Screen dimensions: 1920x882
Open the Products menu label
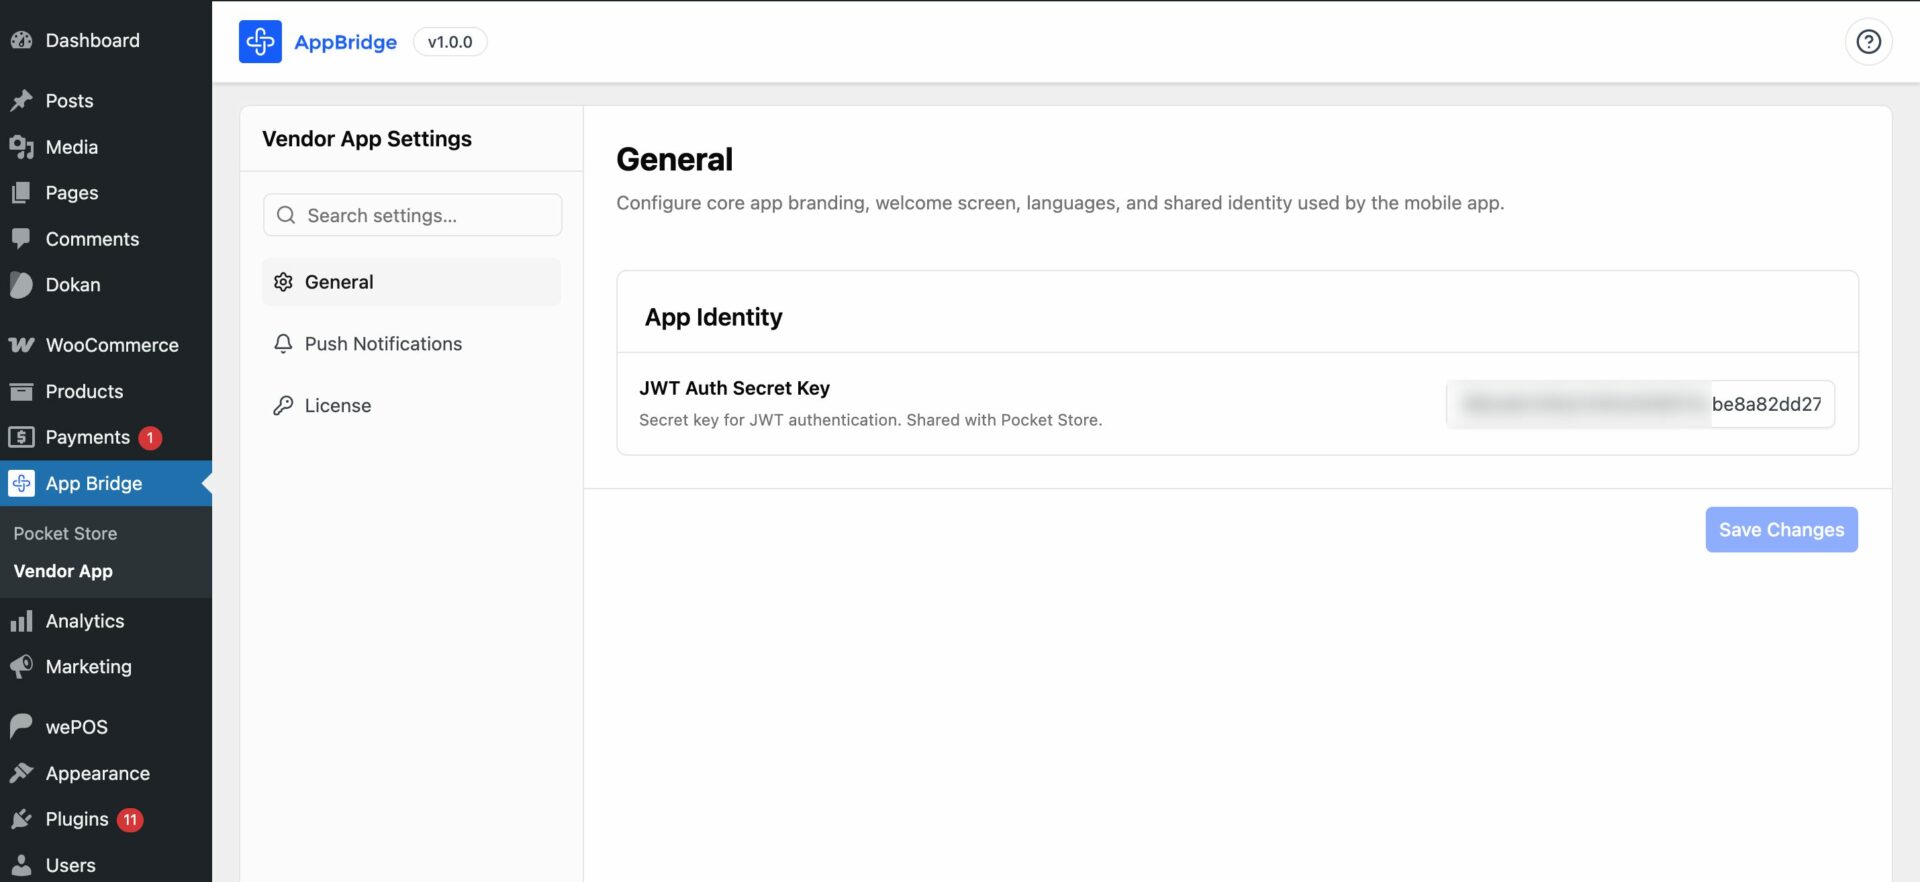84,391
